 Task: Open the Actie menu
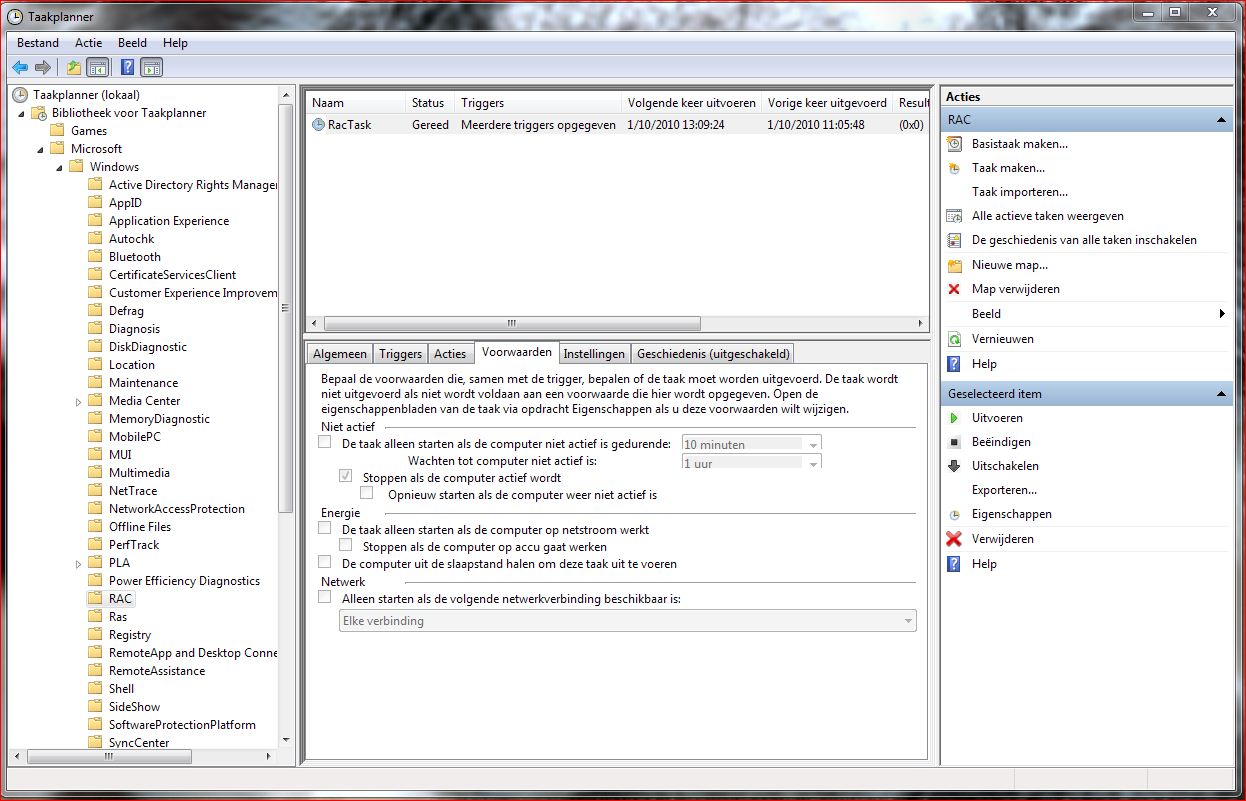click(x=88, y=43)
